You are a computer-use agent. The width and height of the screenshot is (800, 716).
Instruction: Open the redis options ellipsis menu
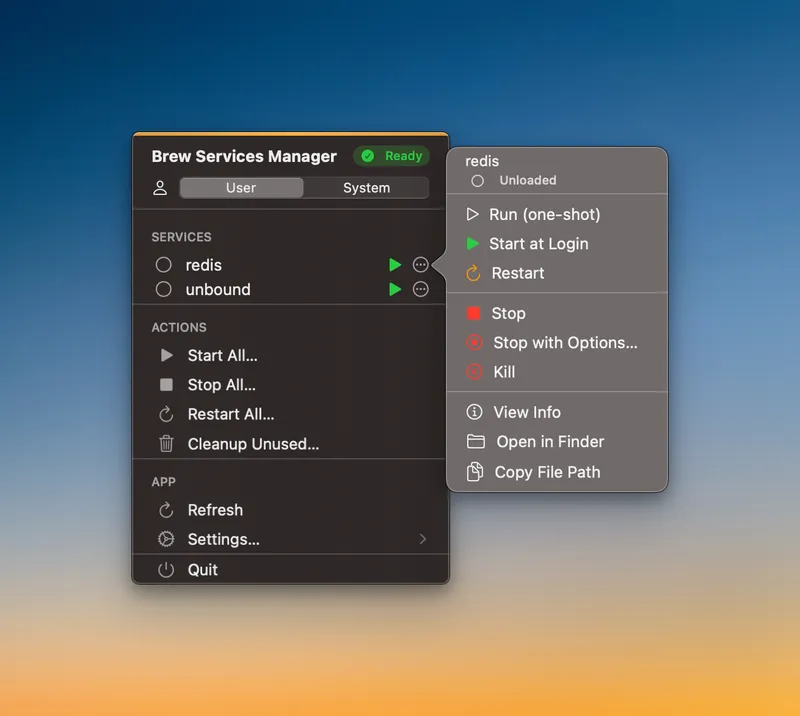coord(421,265)
